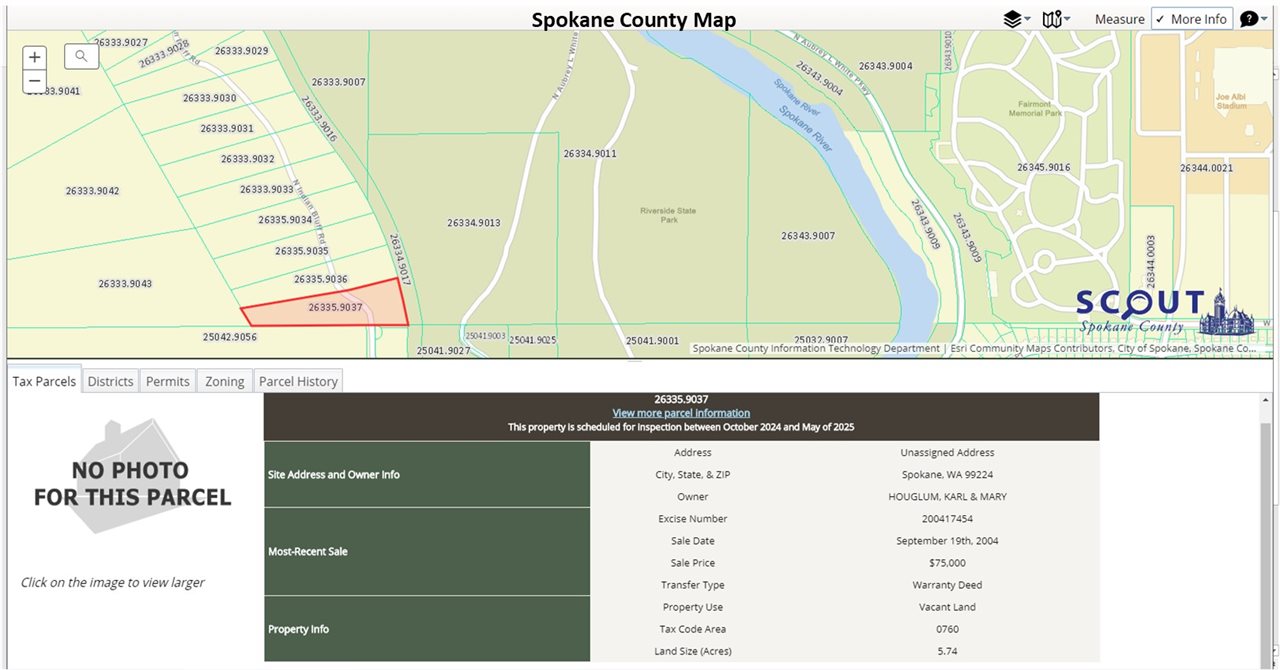Zoom out on the map
This screenshot has height=670, width=1280.
pos(35,81)
